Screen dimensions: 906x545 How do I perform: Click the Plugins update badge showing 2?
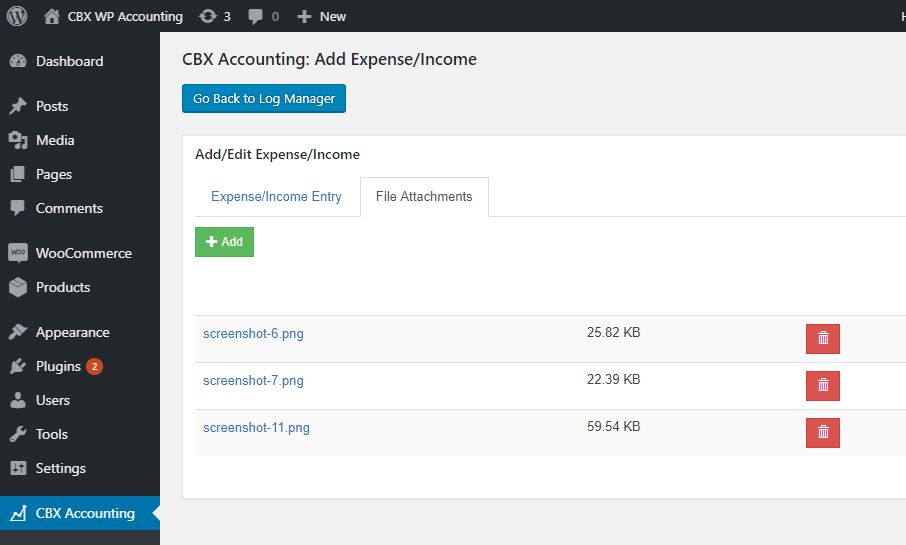tap(95, 366)
